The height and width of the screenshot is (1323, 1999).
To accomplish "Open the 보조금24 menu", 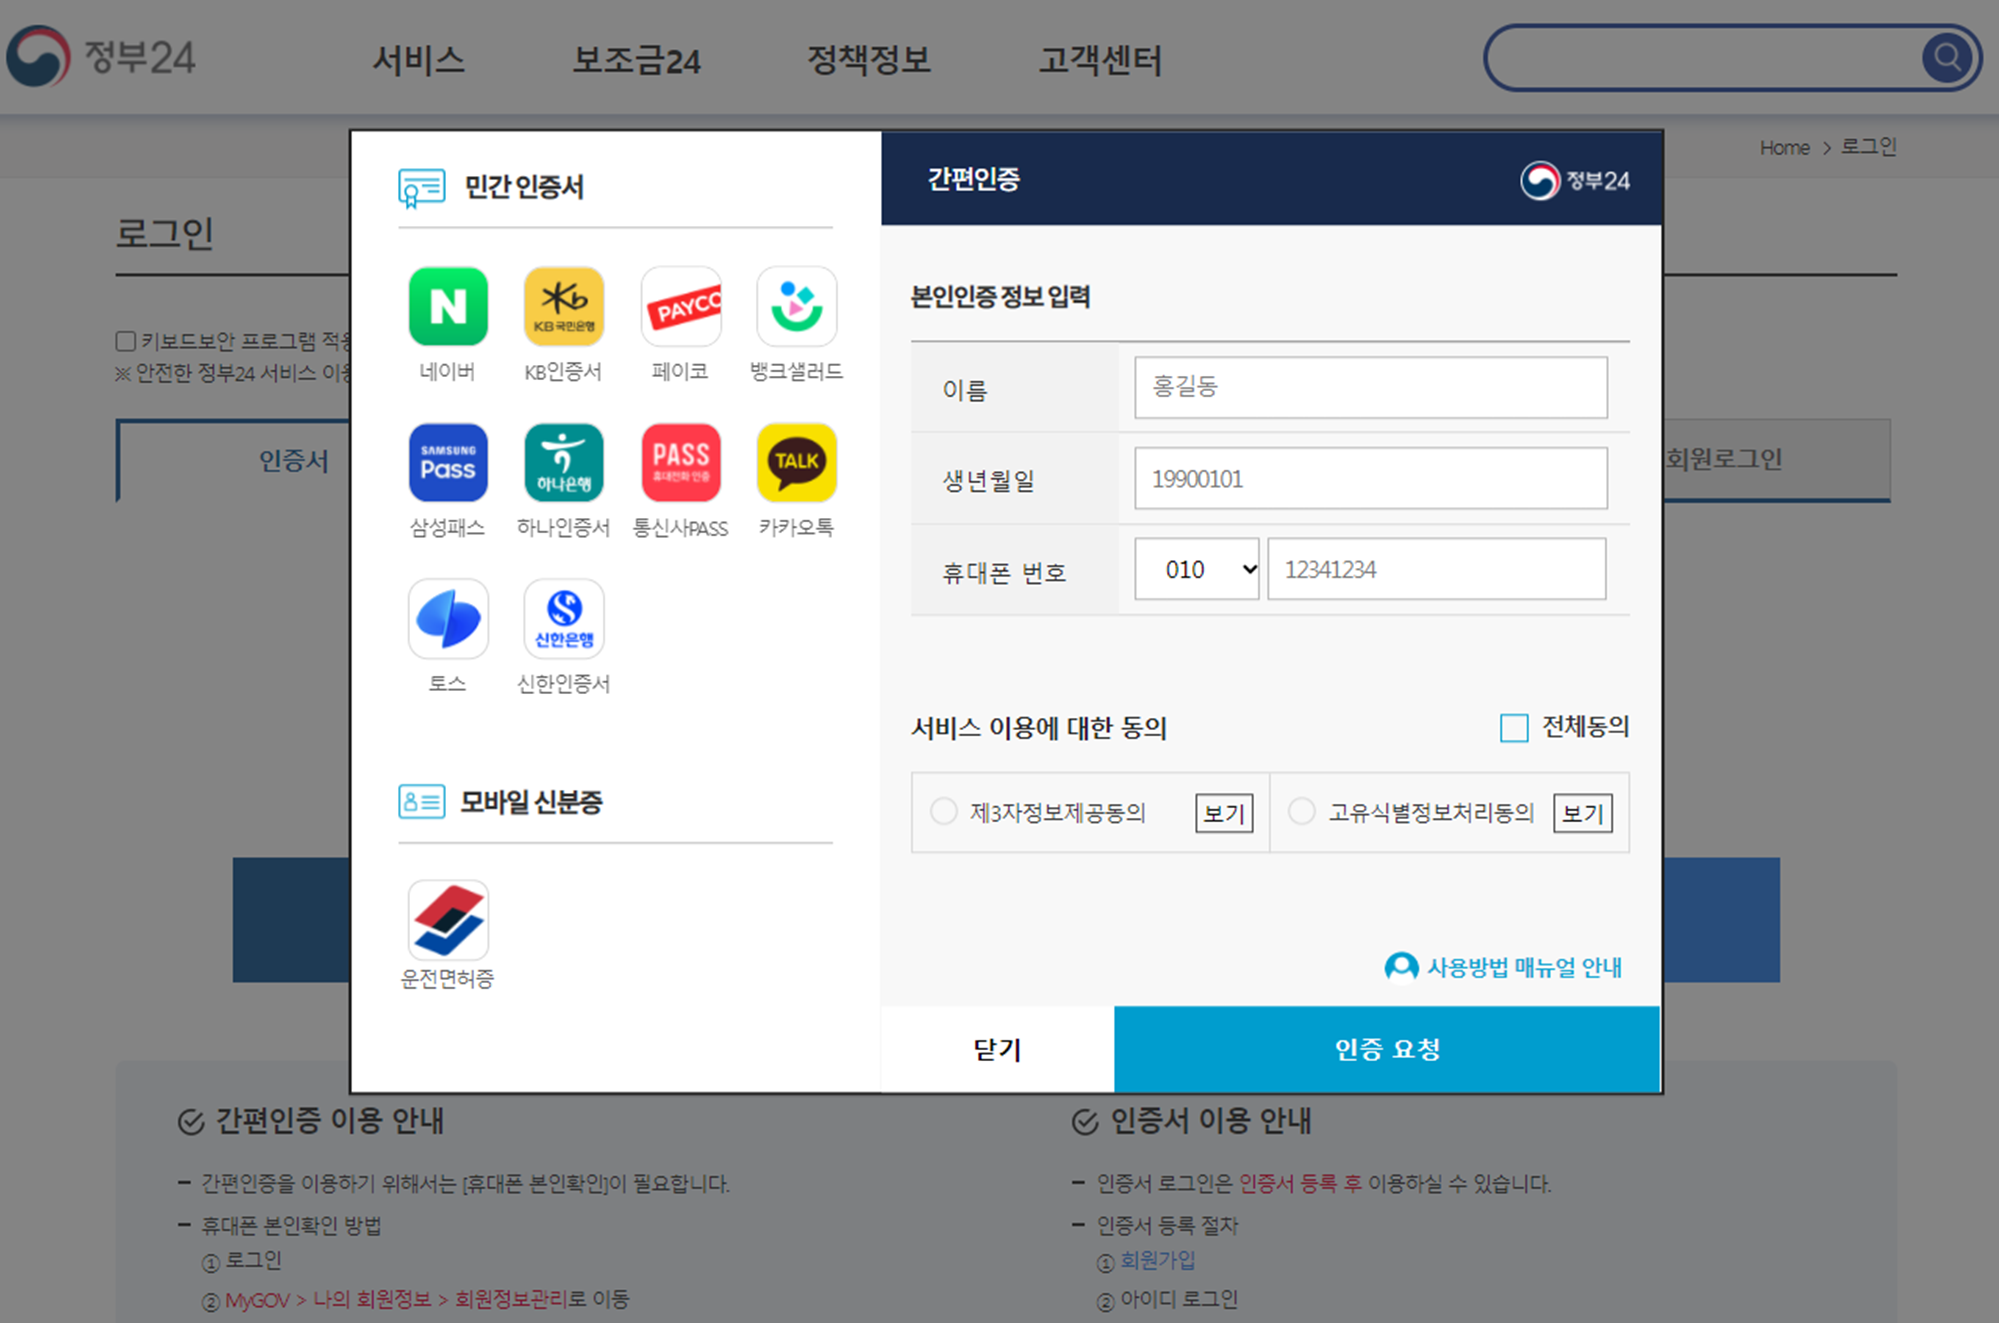I will pos(637,60).
